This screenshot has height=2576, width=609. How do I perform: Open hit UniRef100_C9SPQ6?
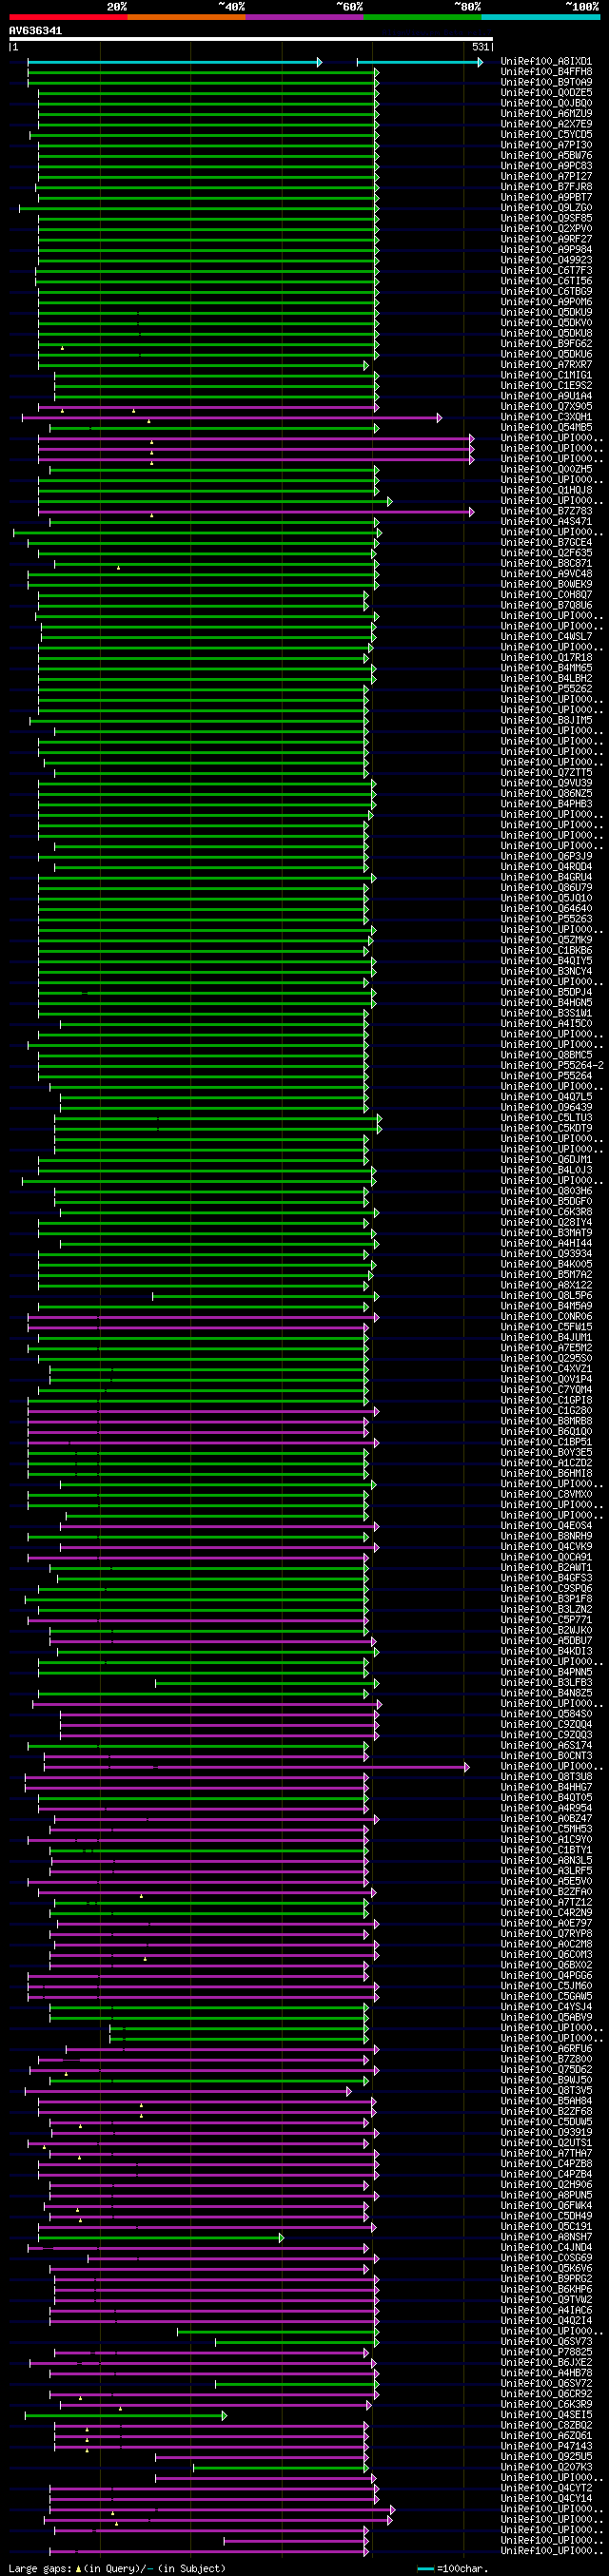click(546, 1589)
